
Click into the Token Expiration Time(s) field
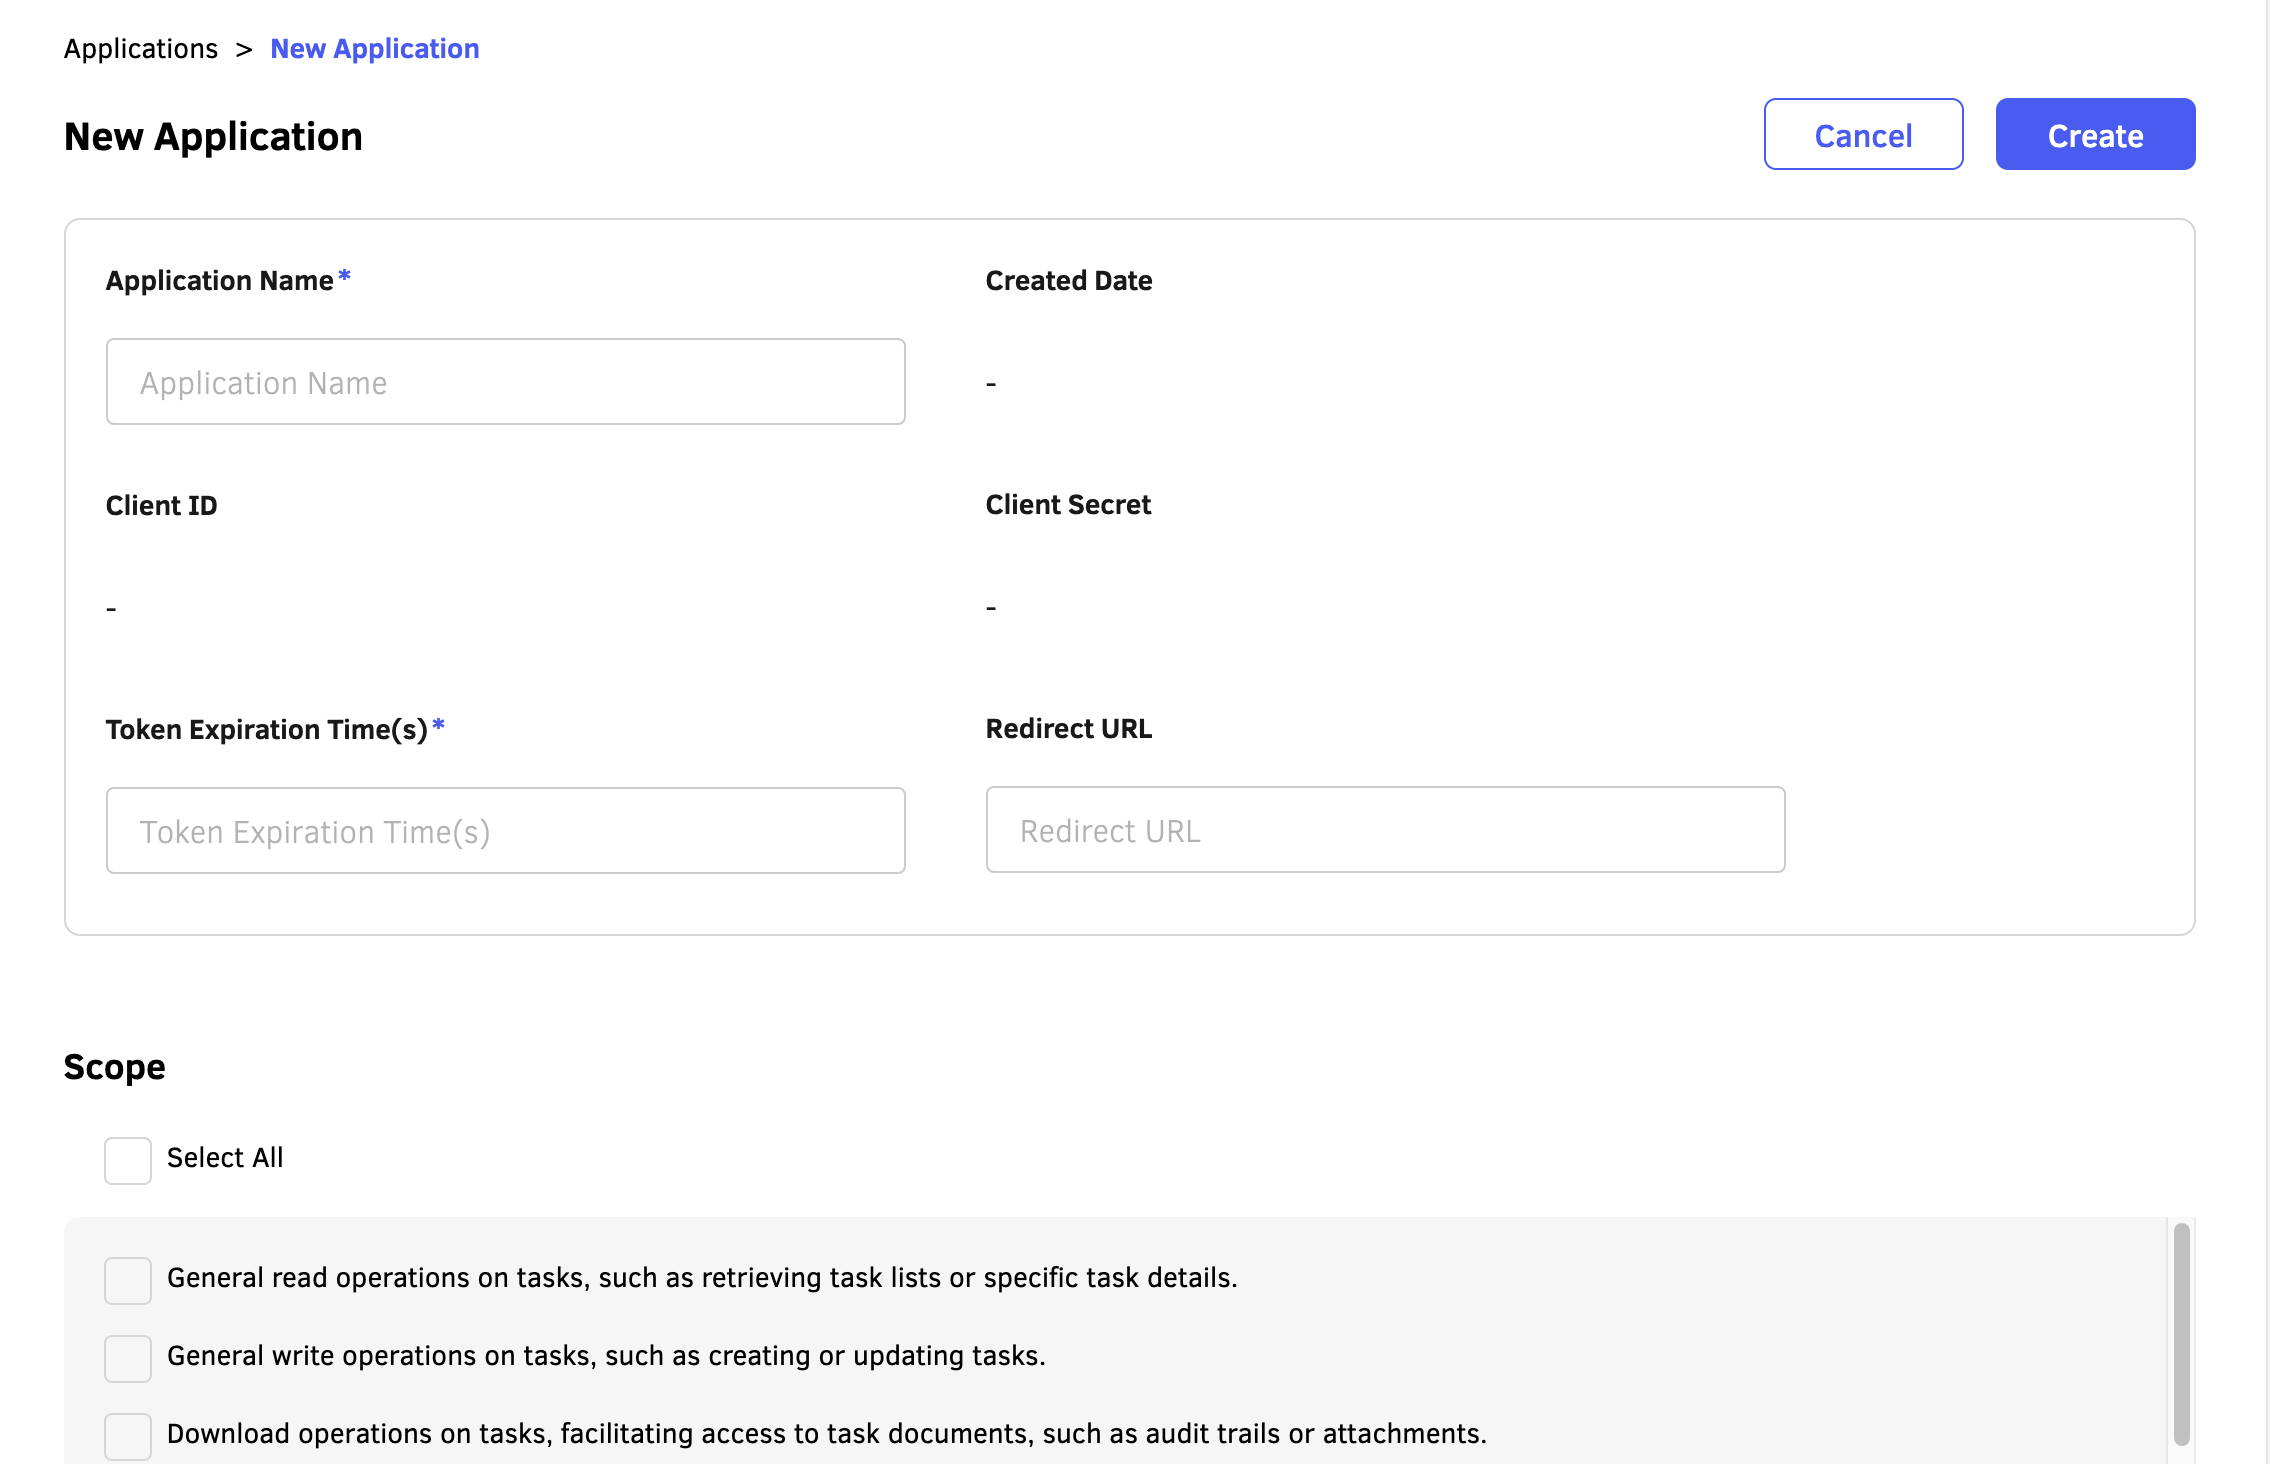point(505,831)
